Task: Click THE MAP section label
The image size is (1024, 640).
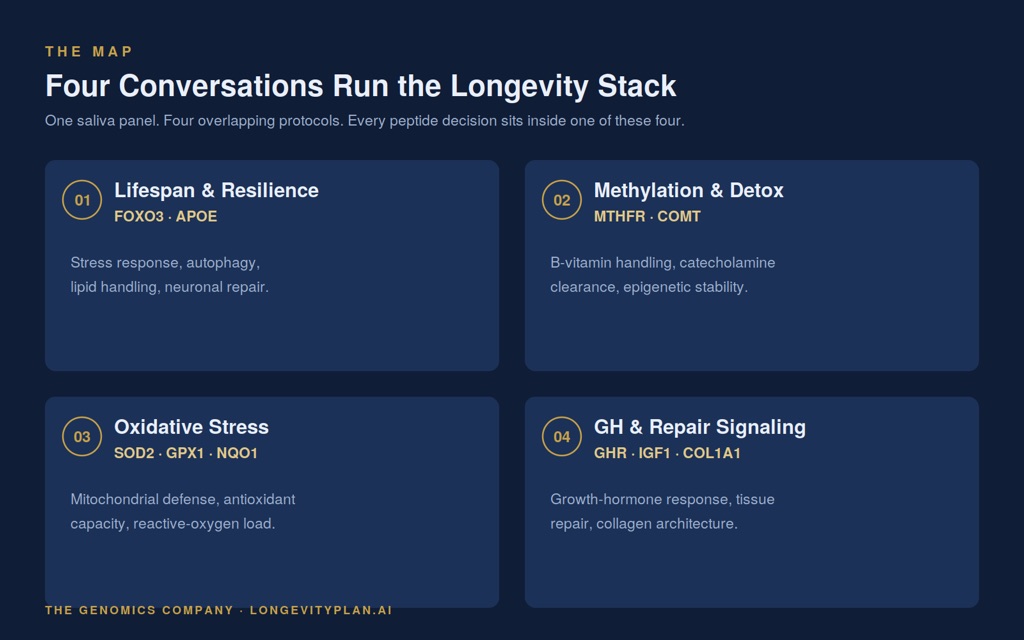Action: pos(89,52)
